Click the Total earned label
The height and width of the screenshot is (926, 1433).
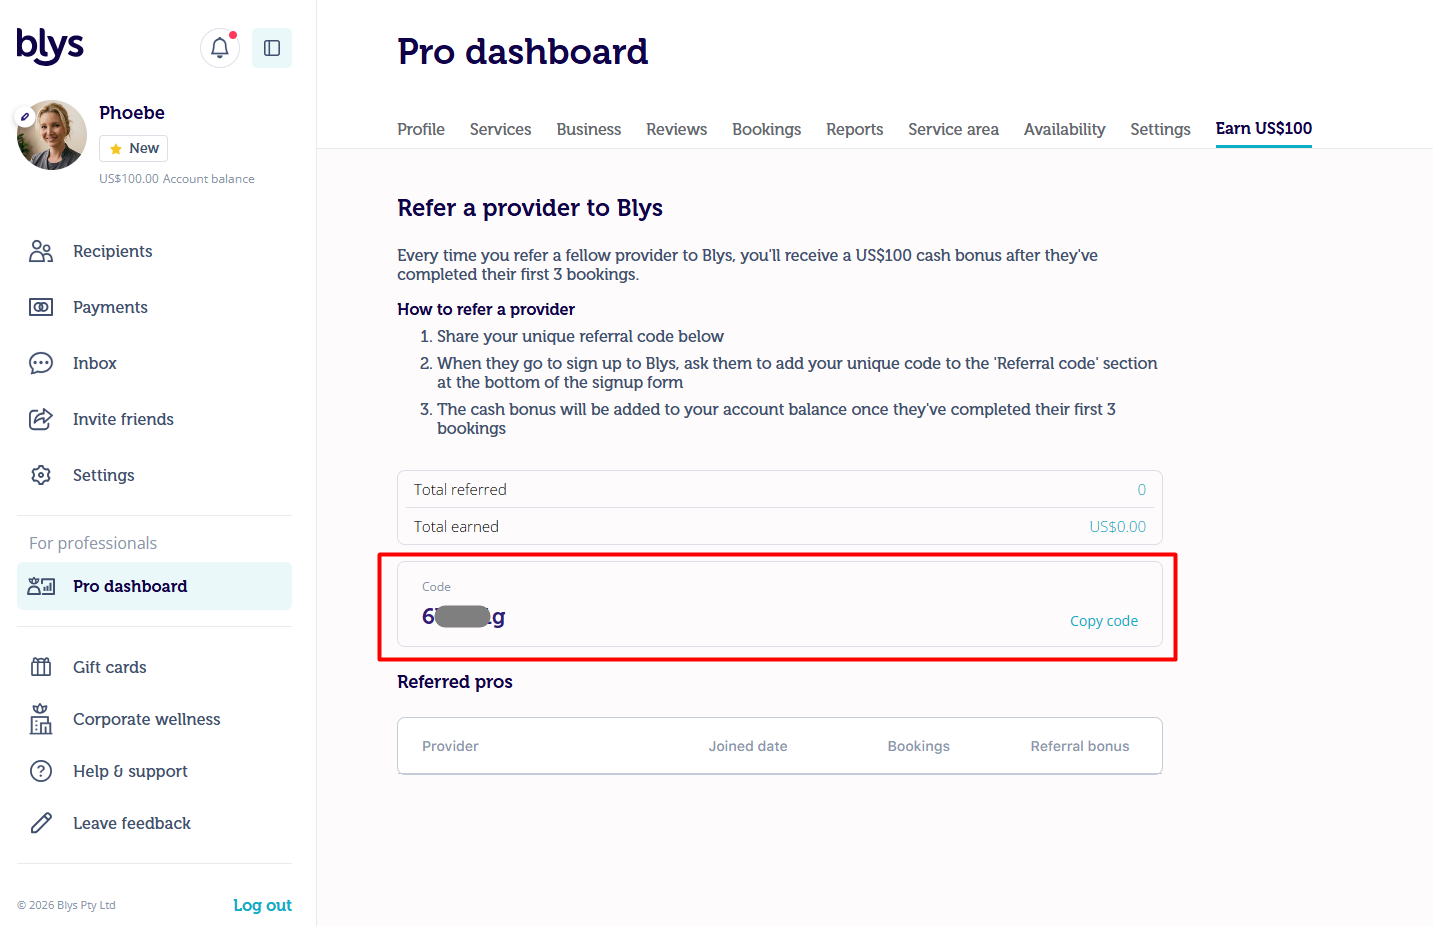click(x=456, y=527)
